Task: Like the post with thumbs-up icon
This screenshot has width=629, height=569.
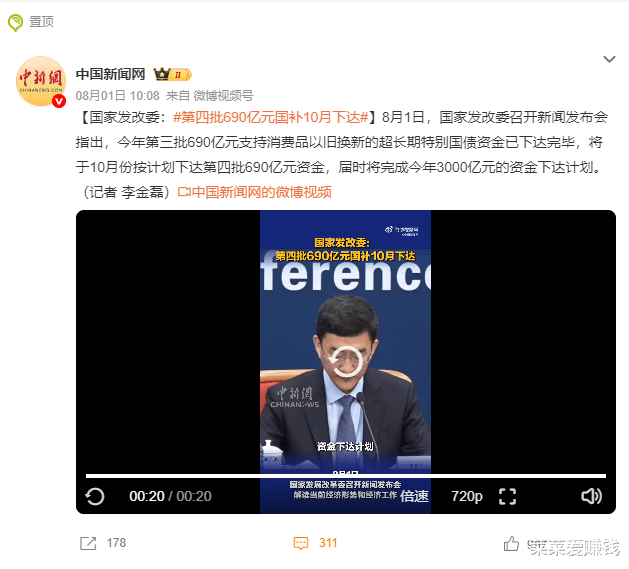Action: pos(511,544)
